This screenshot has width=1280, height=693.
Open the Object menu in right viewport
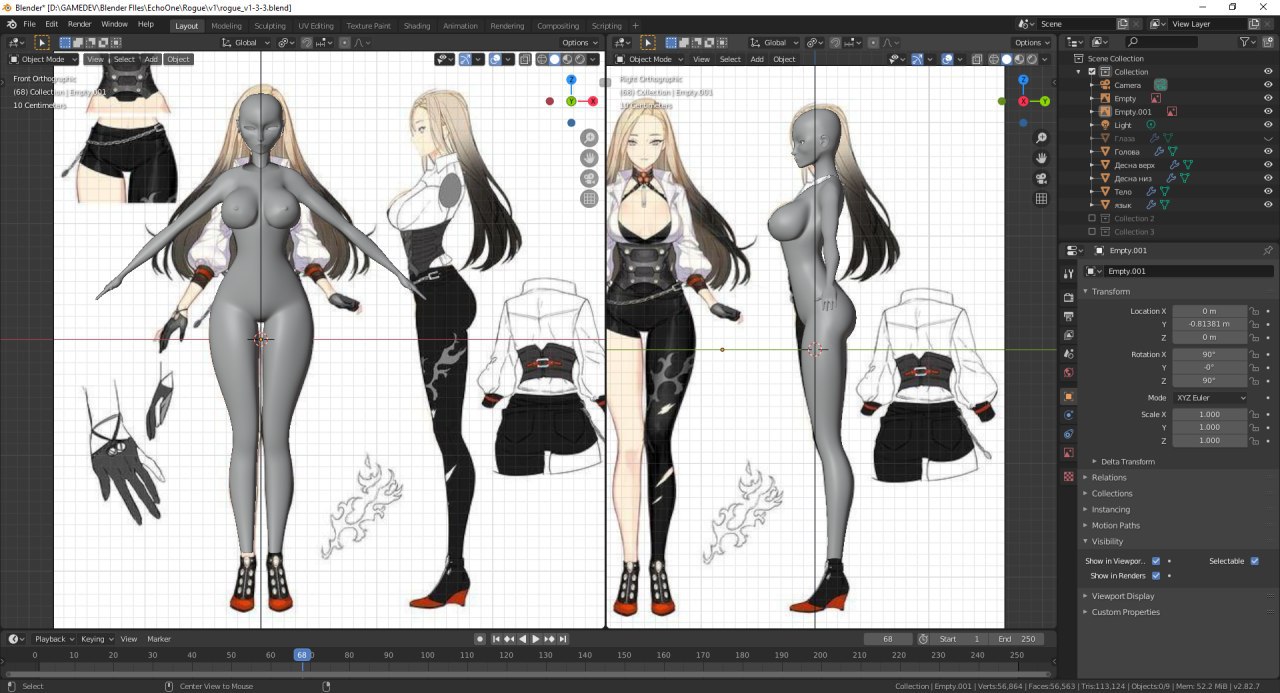click(x=784, y=59)
